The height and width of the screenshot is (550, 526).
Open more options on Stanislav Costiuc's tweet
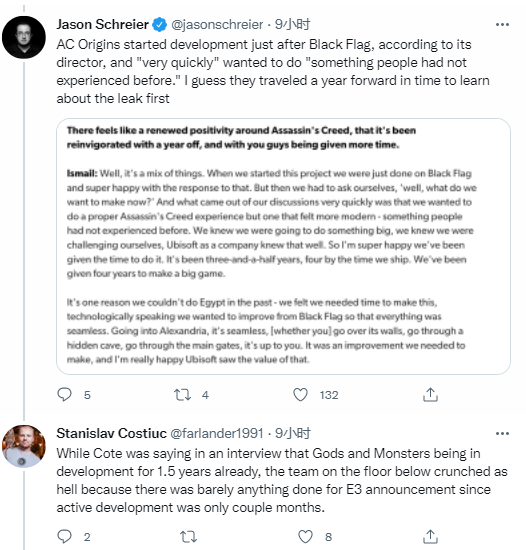point(502,434)
